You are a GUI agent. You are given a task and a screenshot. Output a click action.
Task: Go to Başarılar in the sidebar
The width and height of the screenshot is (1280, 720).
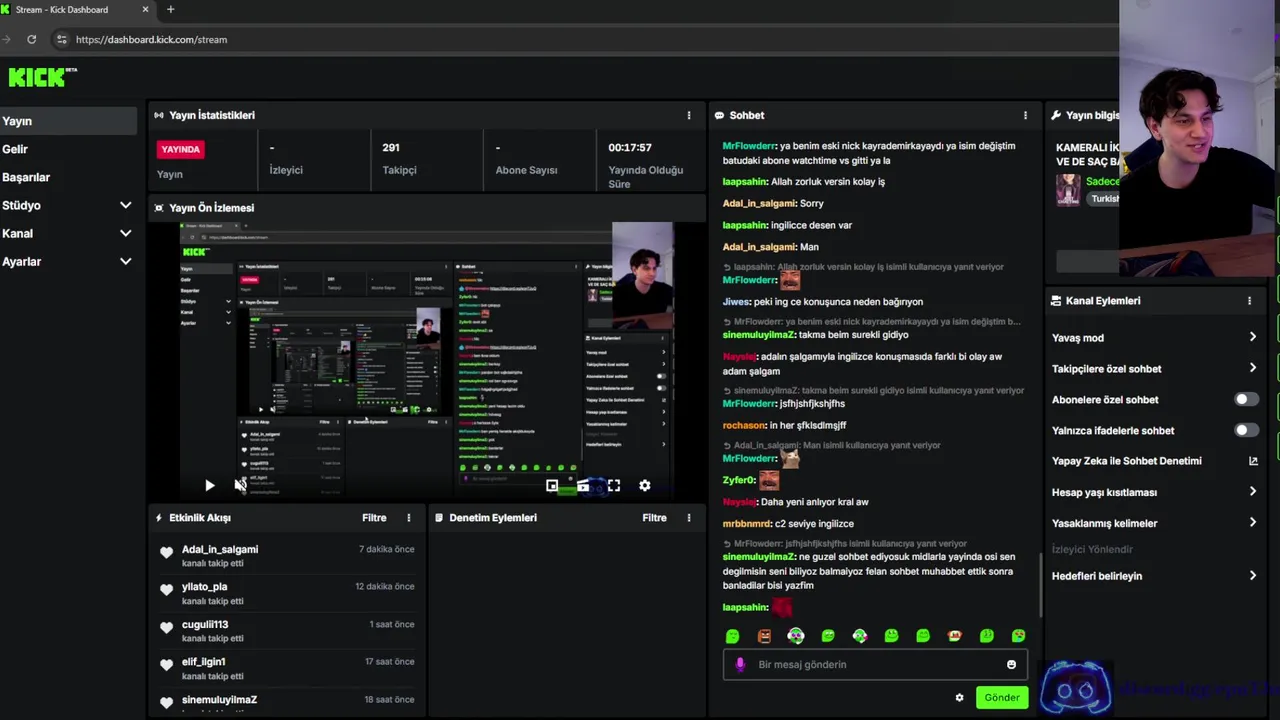click(68, 177)
